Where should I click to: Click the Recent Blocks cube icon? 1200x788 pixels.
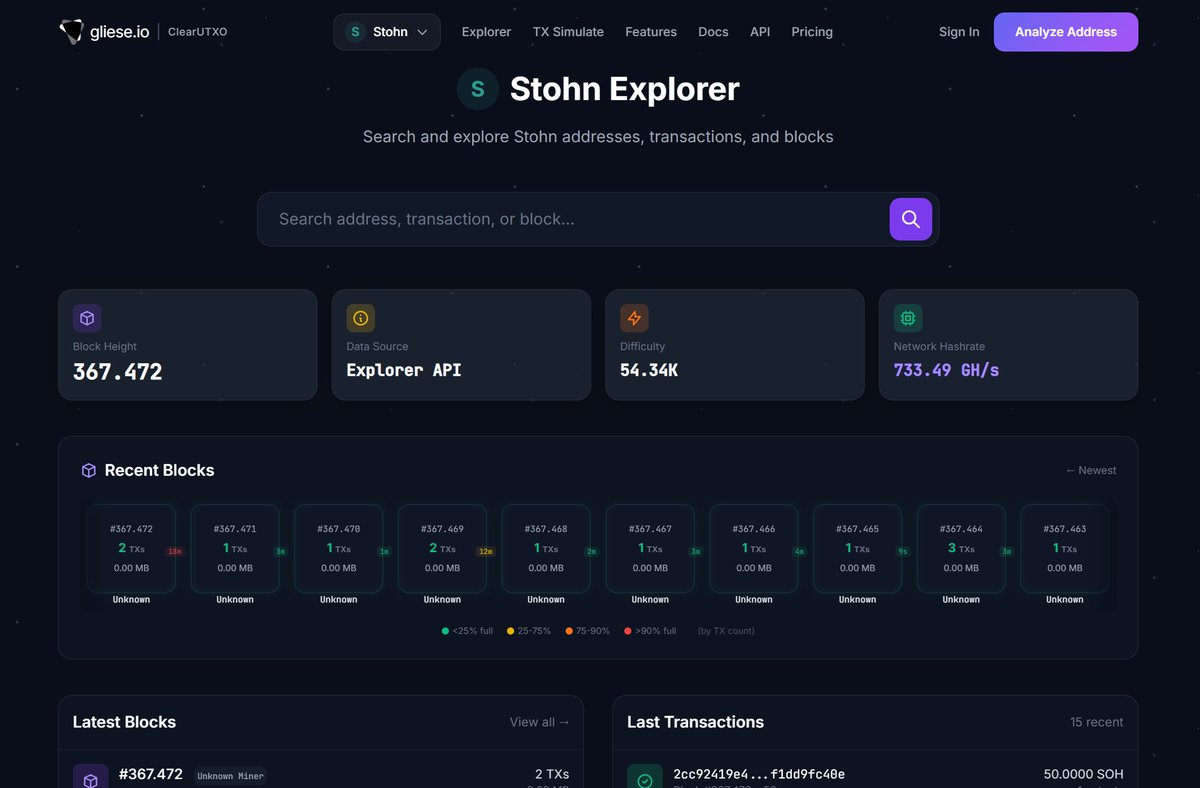(x=89, y=470)
